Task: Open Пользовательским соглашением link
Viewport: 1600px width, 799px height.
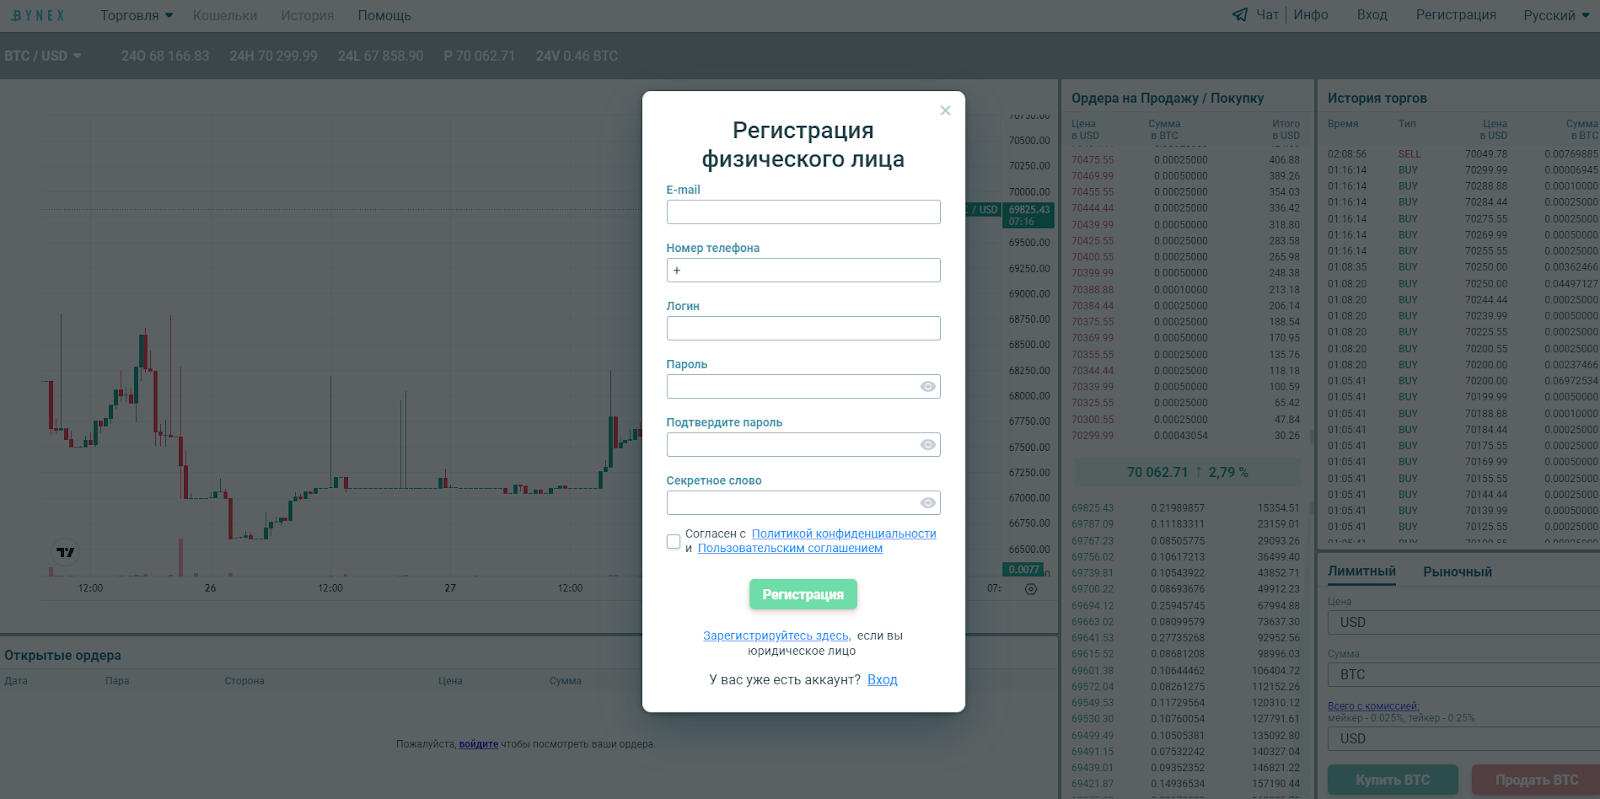Action: (790, 548)
